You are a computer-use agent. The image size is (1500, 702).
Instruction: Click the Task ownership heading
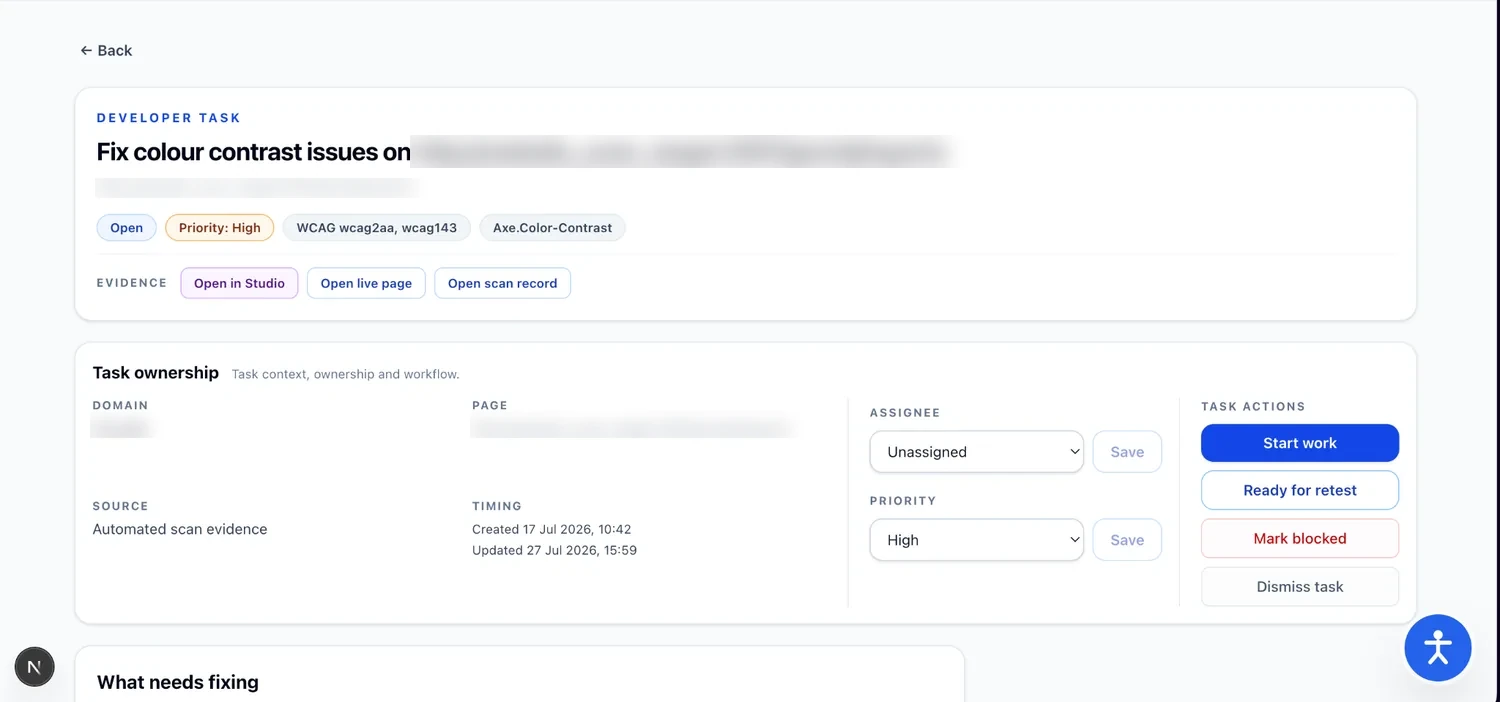[x=155, y=373]
